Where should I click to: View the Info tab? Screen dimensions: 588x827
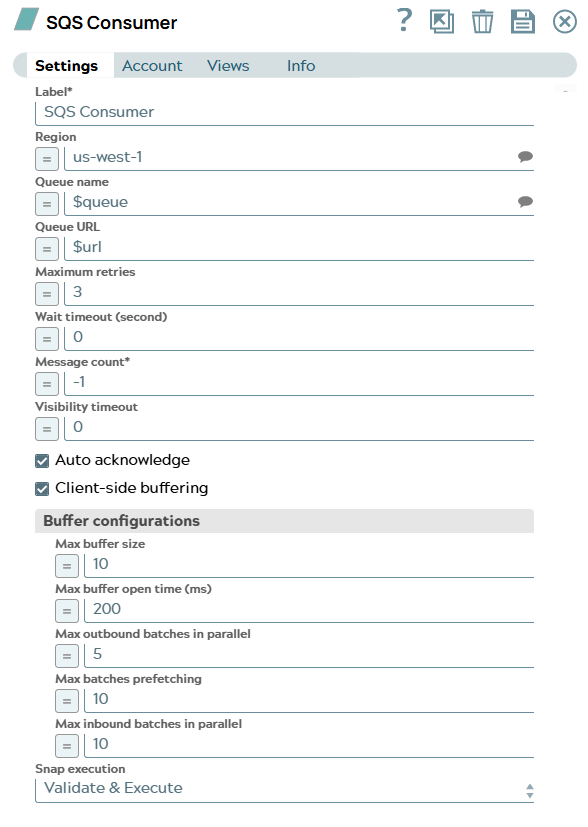click(x=301, y=65)
